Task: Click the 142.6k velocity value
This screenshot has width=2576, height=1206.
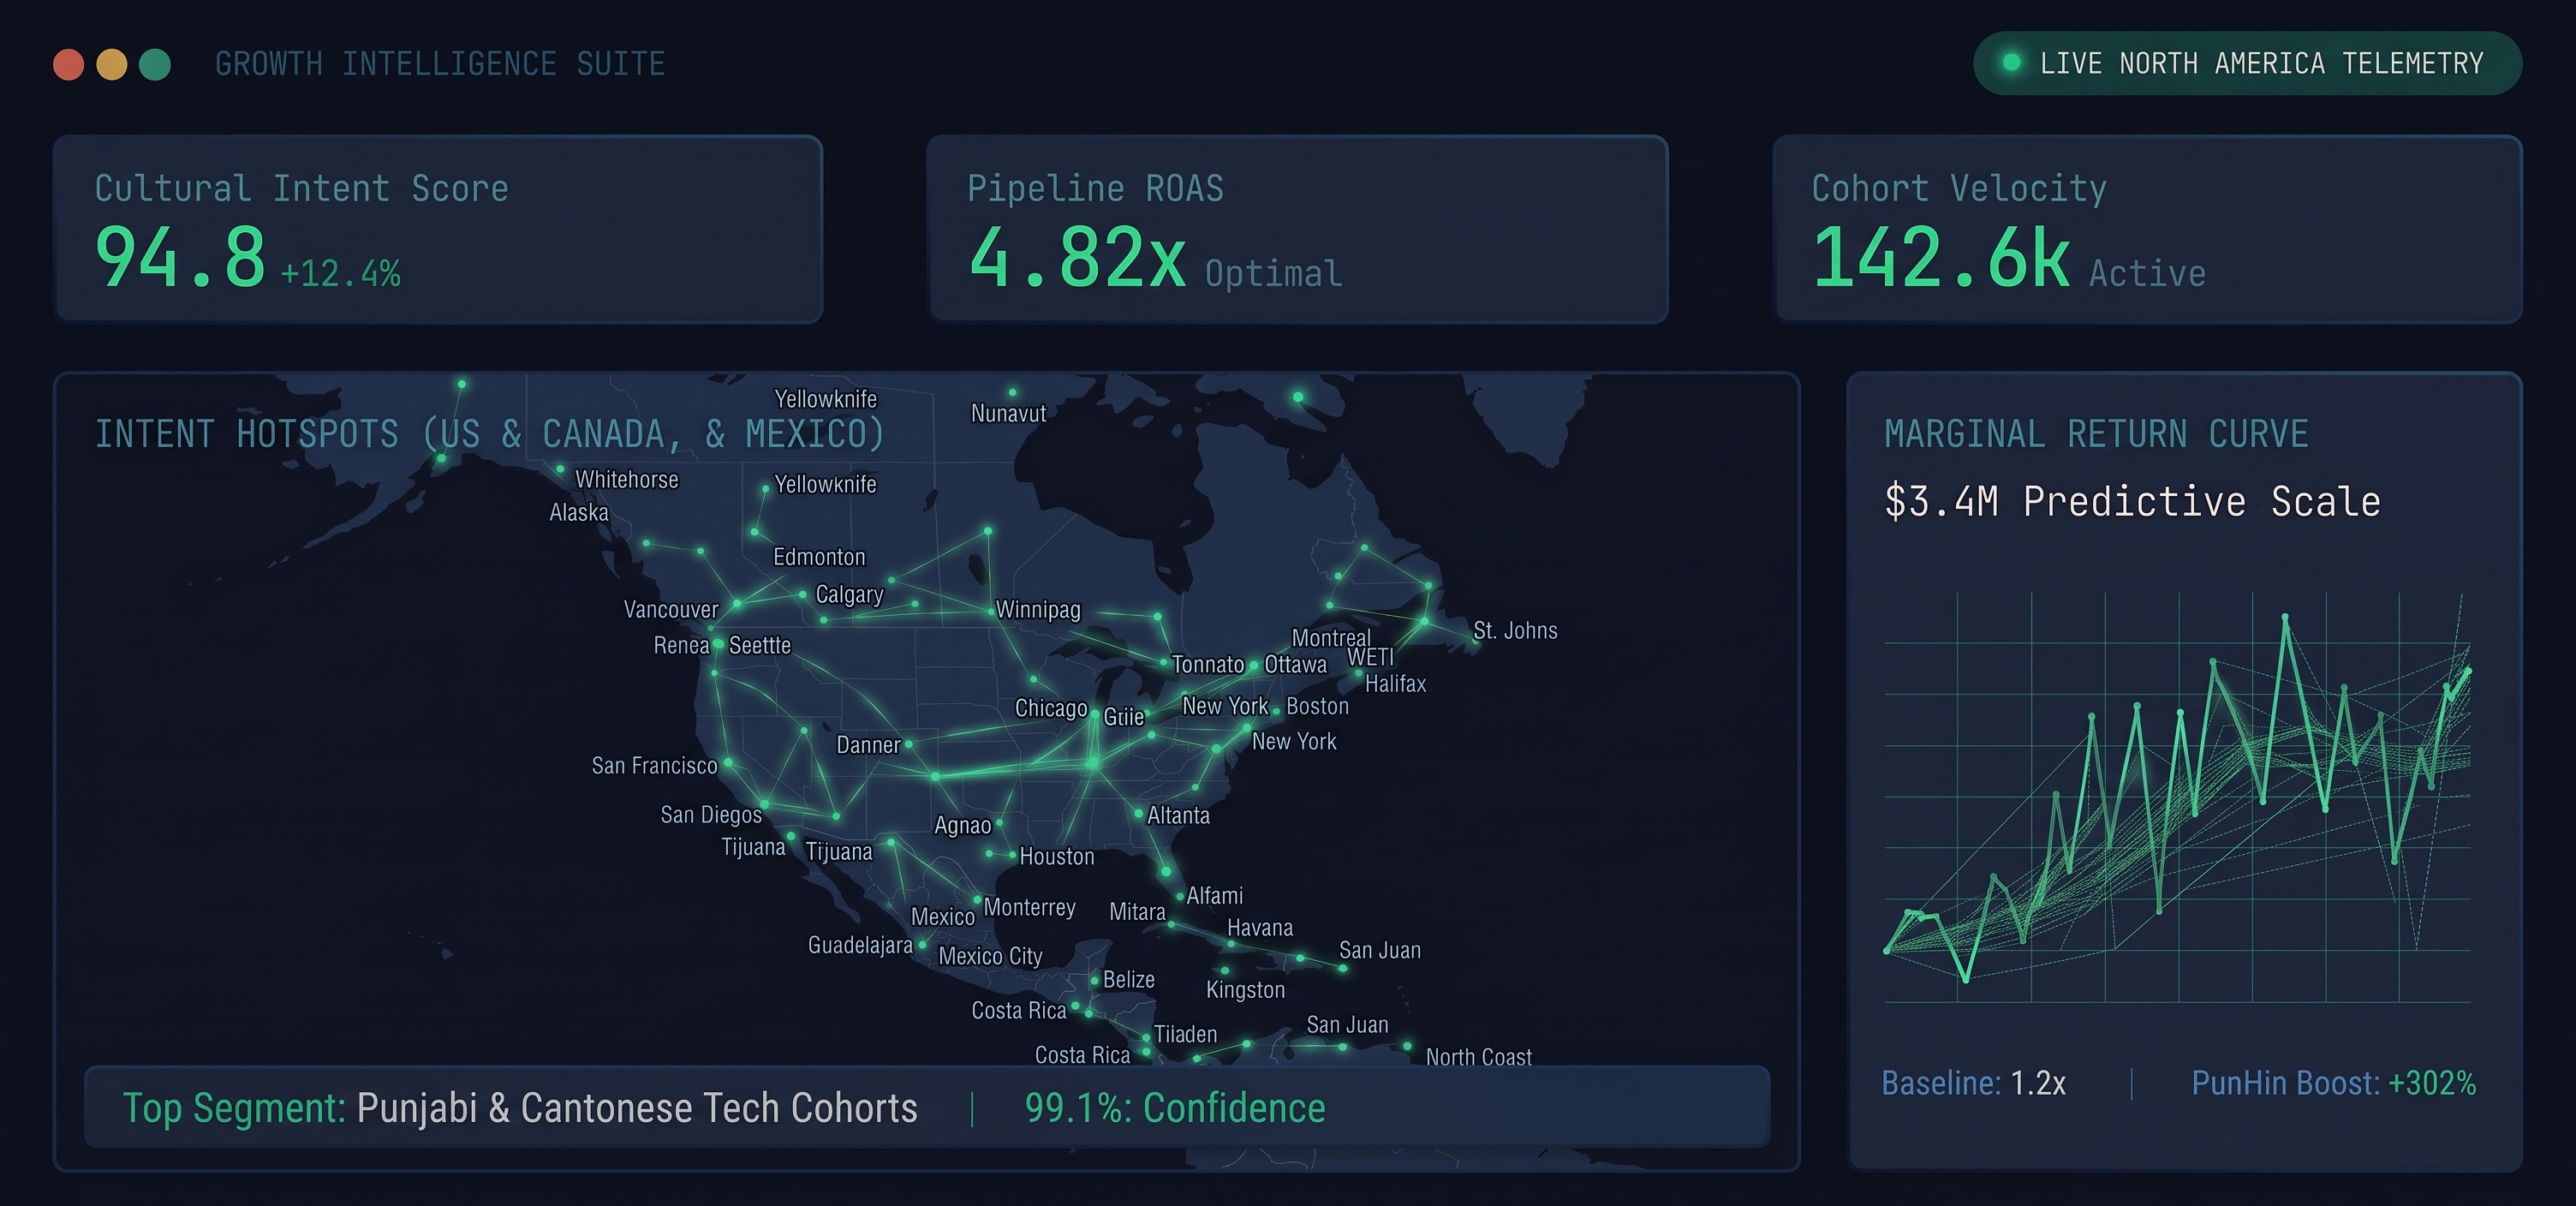Action: [x=1941, y=257]
